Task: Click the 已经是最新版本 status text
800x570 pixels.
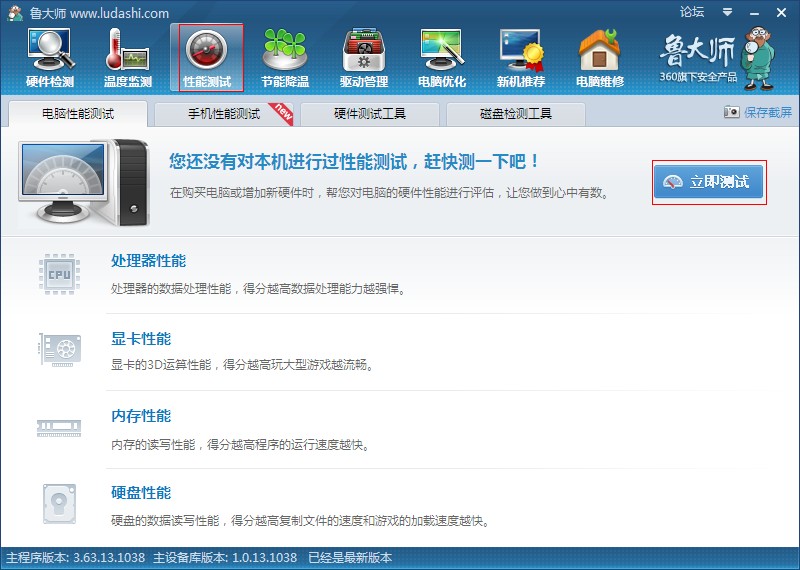Action: 350,557
